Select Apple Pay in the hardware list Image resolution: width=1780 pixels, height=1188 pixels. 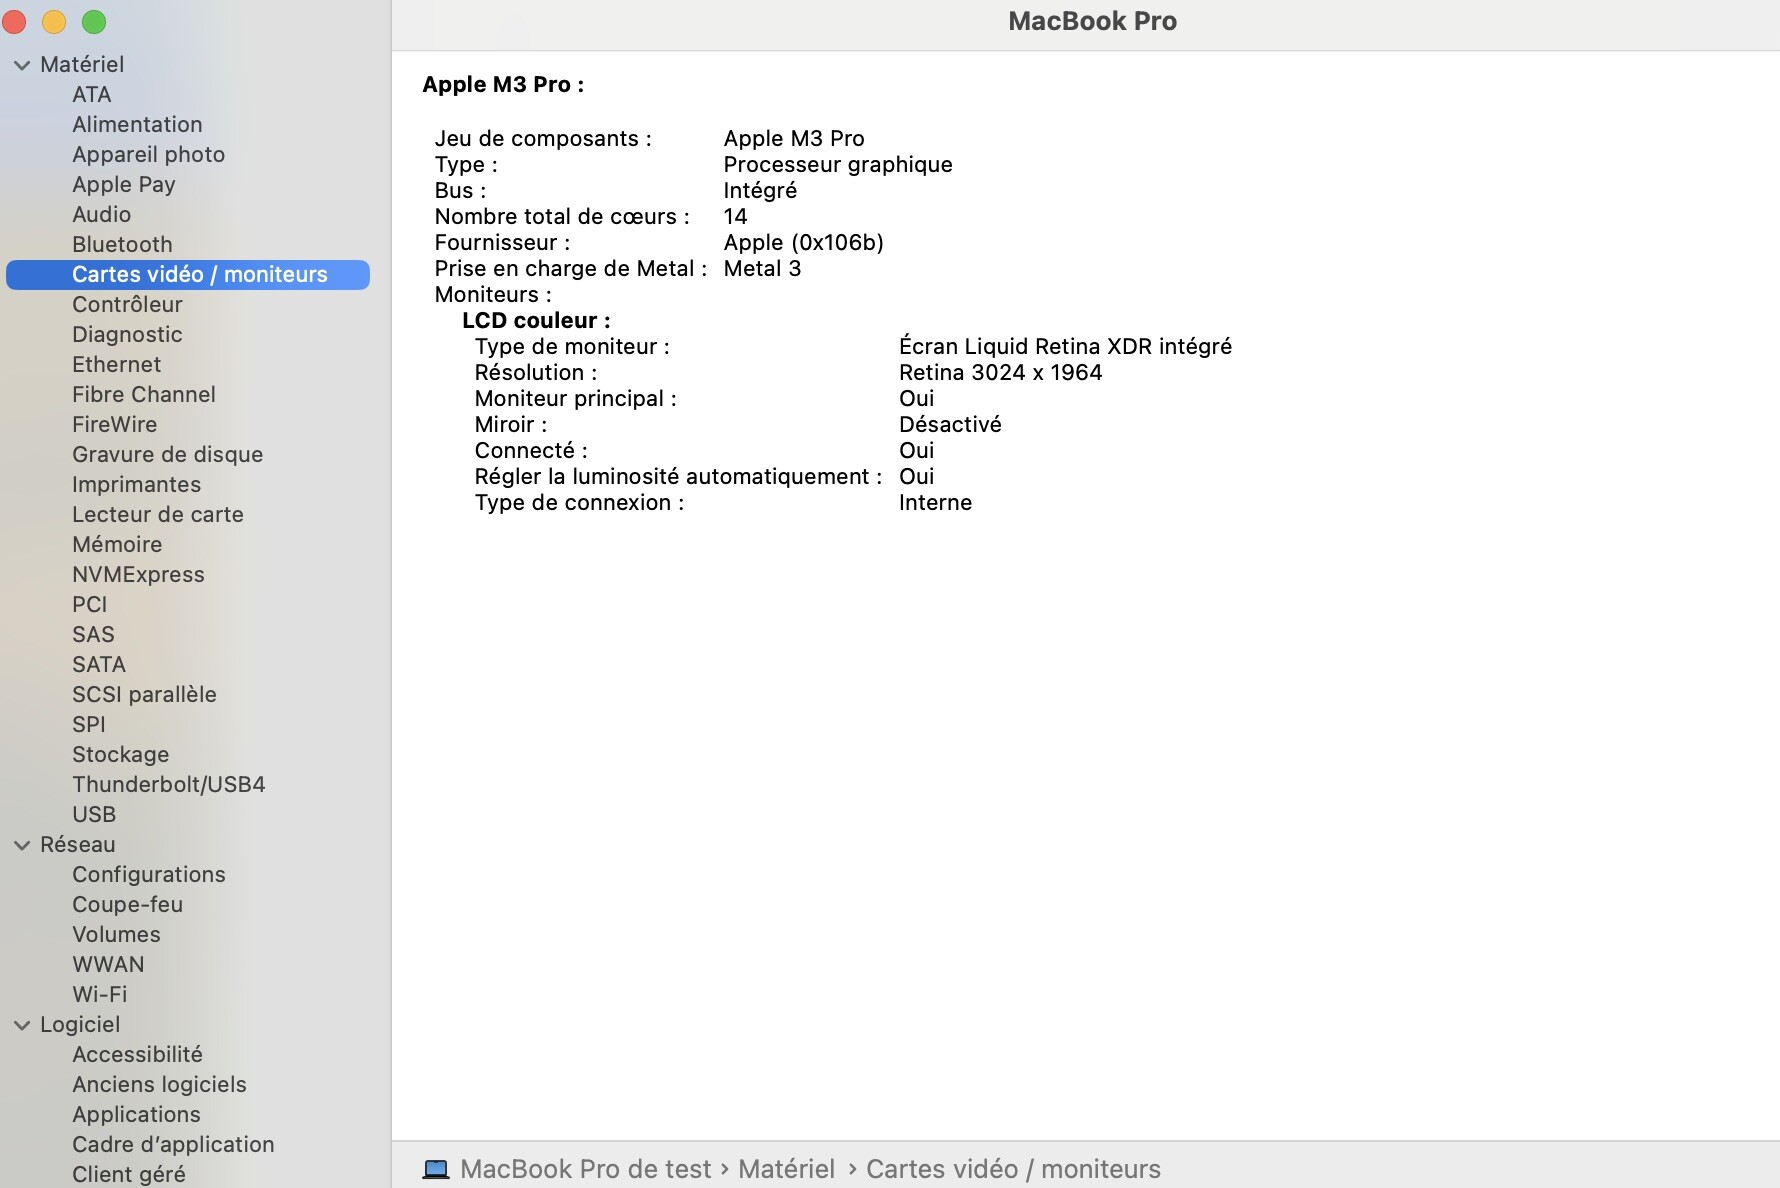tap(123, 184)
